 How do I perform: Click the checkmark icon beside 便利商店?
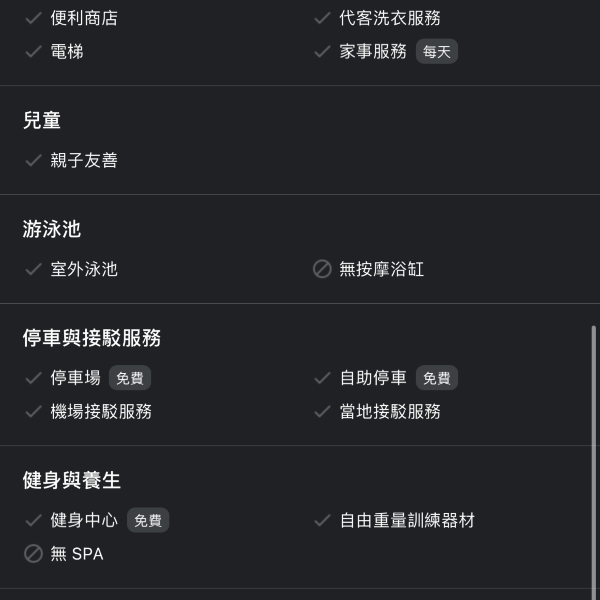click(x=33, y=18)
